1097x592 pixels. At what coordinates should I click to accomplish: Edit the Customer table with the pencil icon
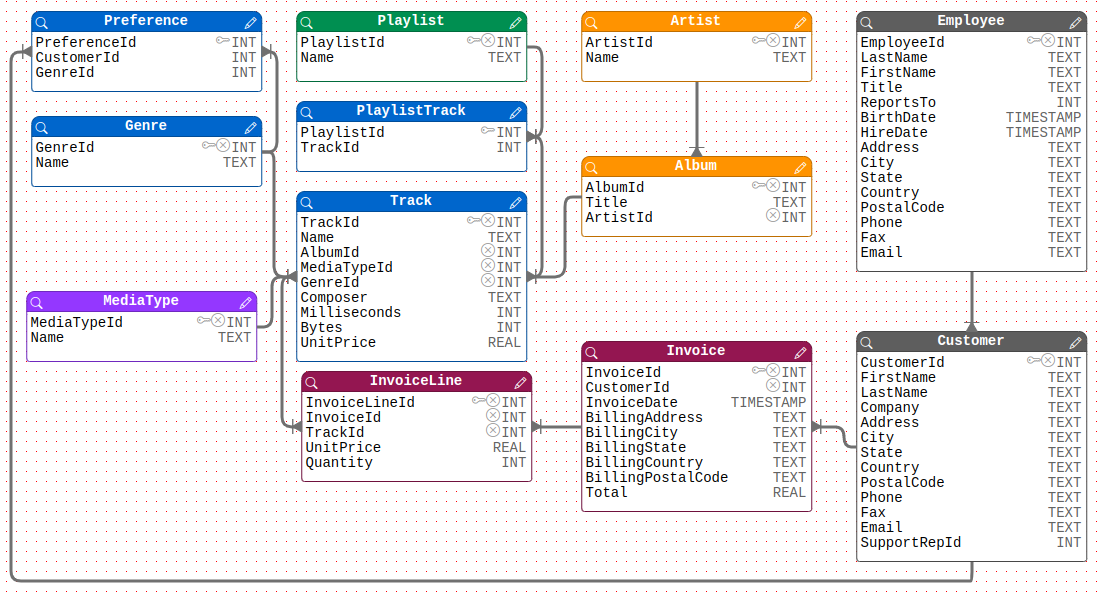coord(1074,341)
